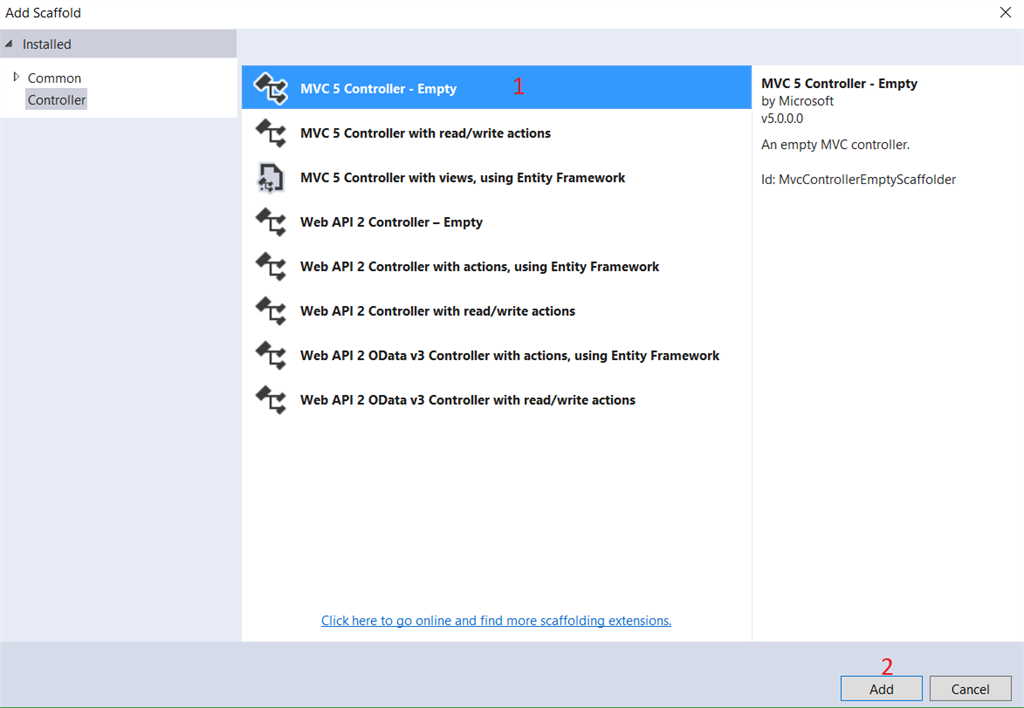Image resolution: width=1024 pixels, height=708 pixels.
Task: Open link to find more scaffolding extensions online
Action: pos(496,620)
